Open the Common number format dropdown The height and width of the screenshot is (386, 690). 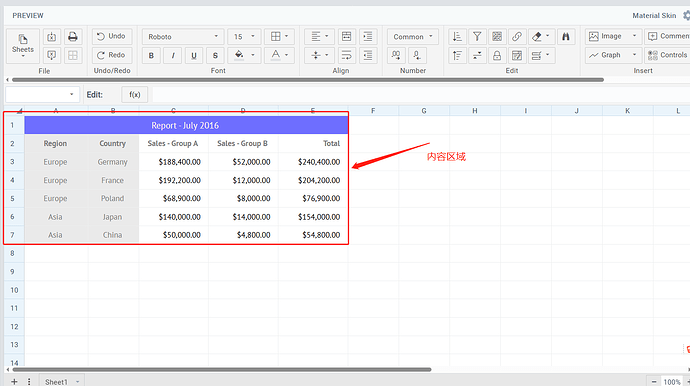[413, 37]
